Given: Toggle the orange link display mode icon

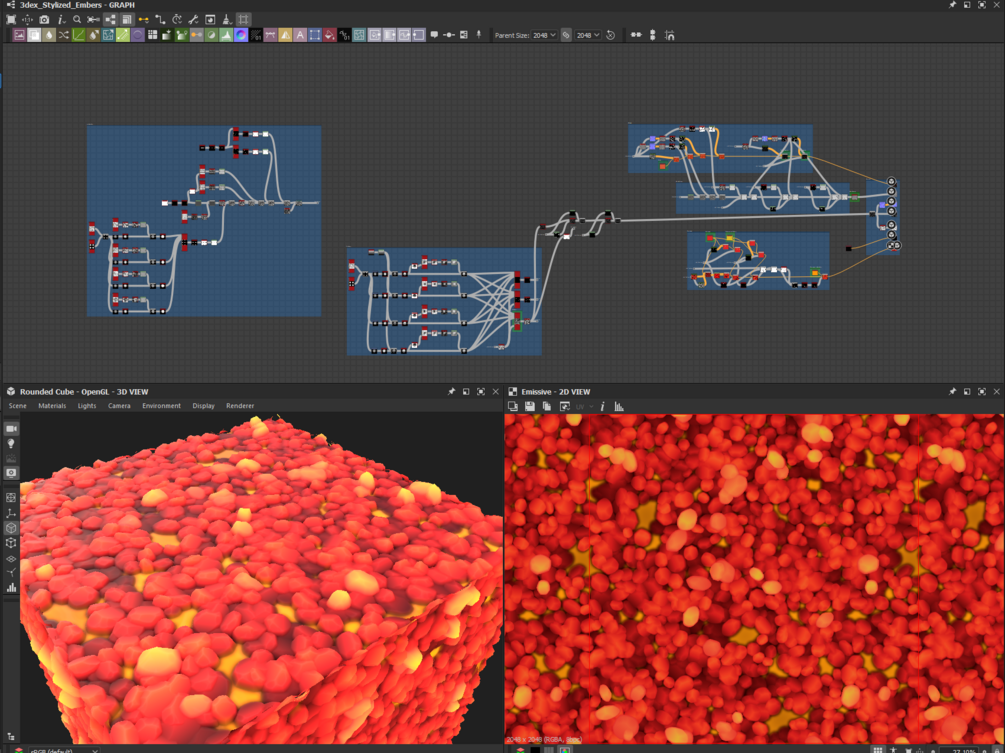Looking at the screenshot, I should [144, 20].
